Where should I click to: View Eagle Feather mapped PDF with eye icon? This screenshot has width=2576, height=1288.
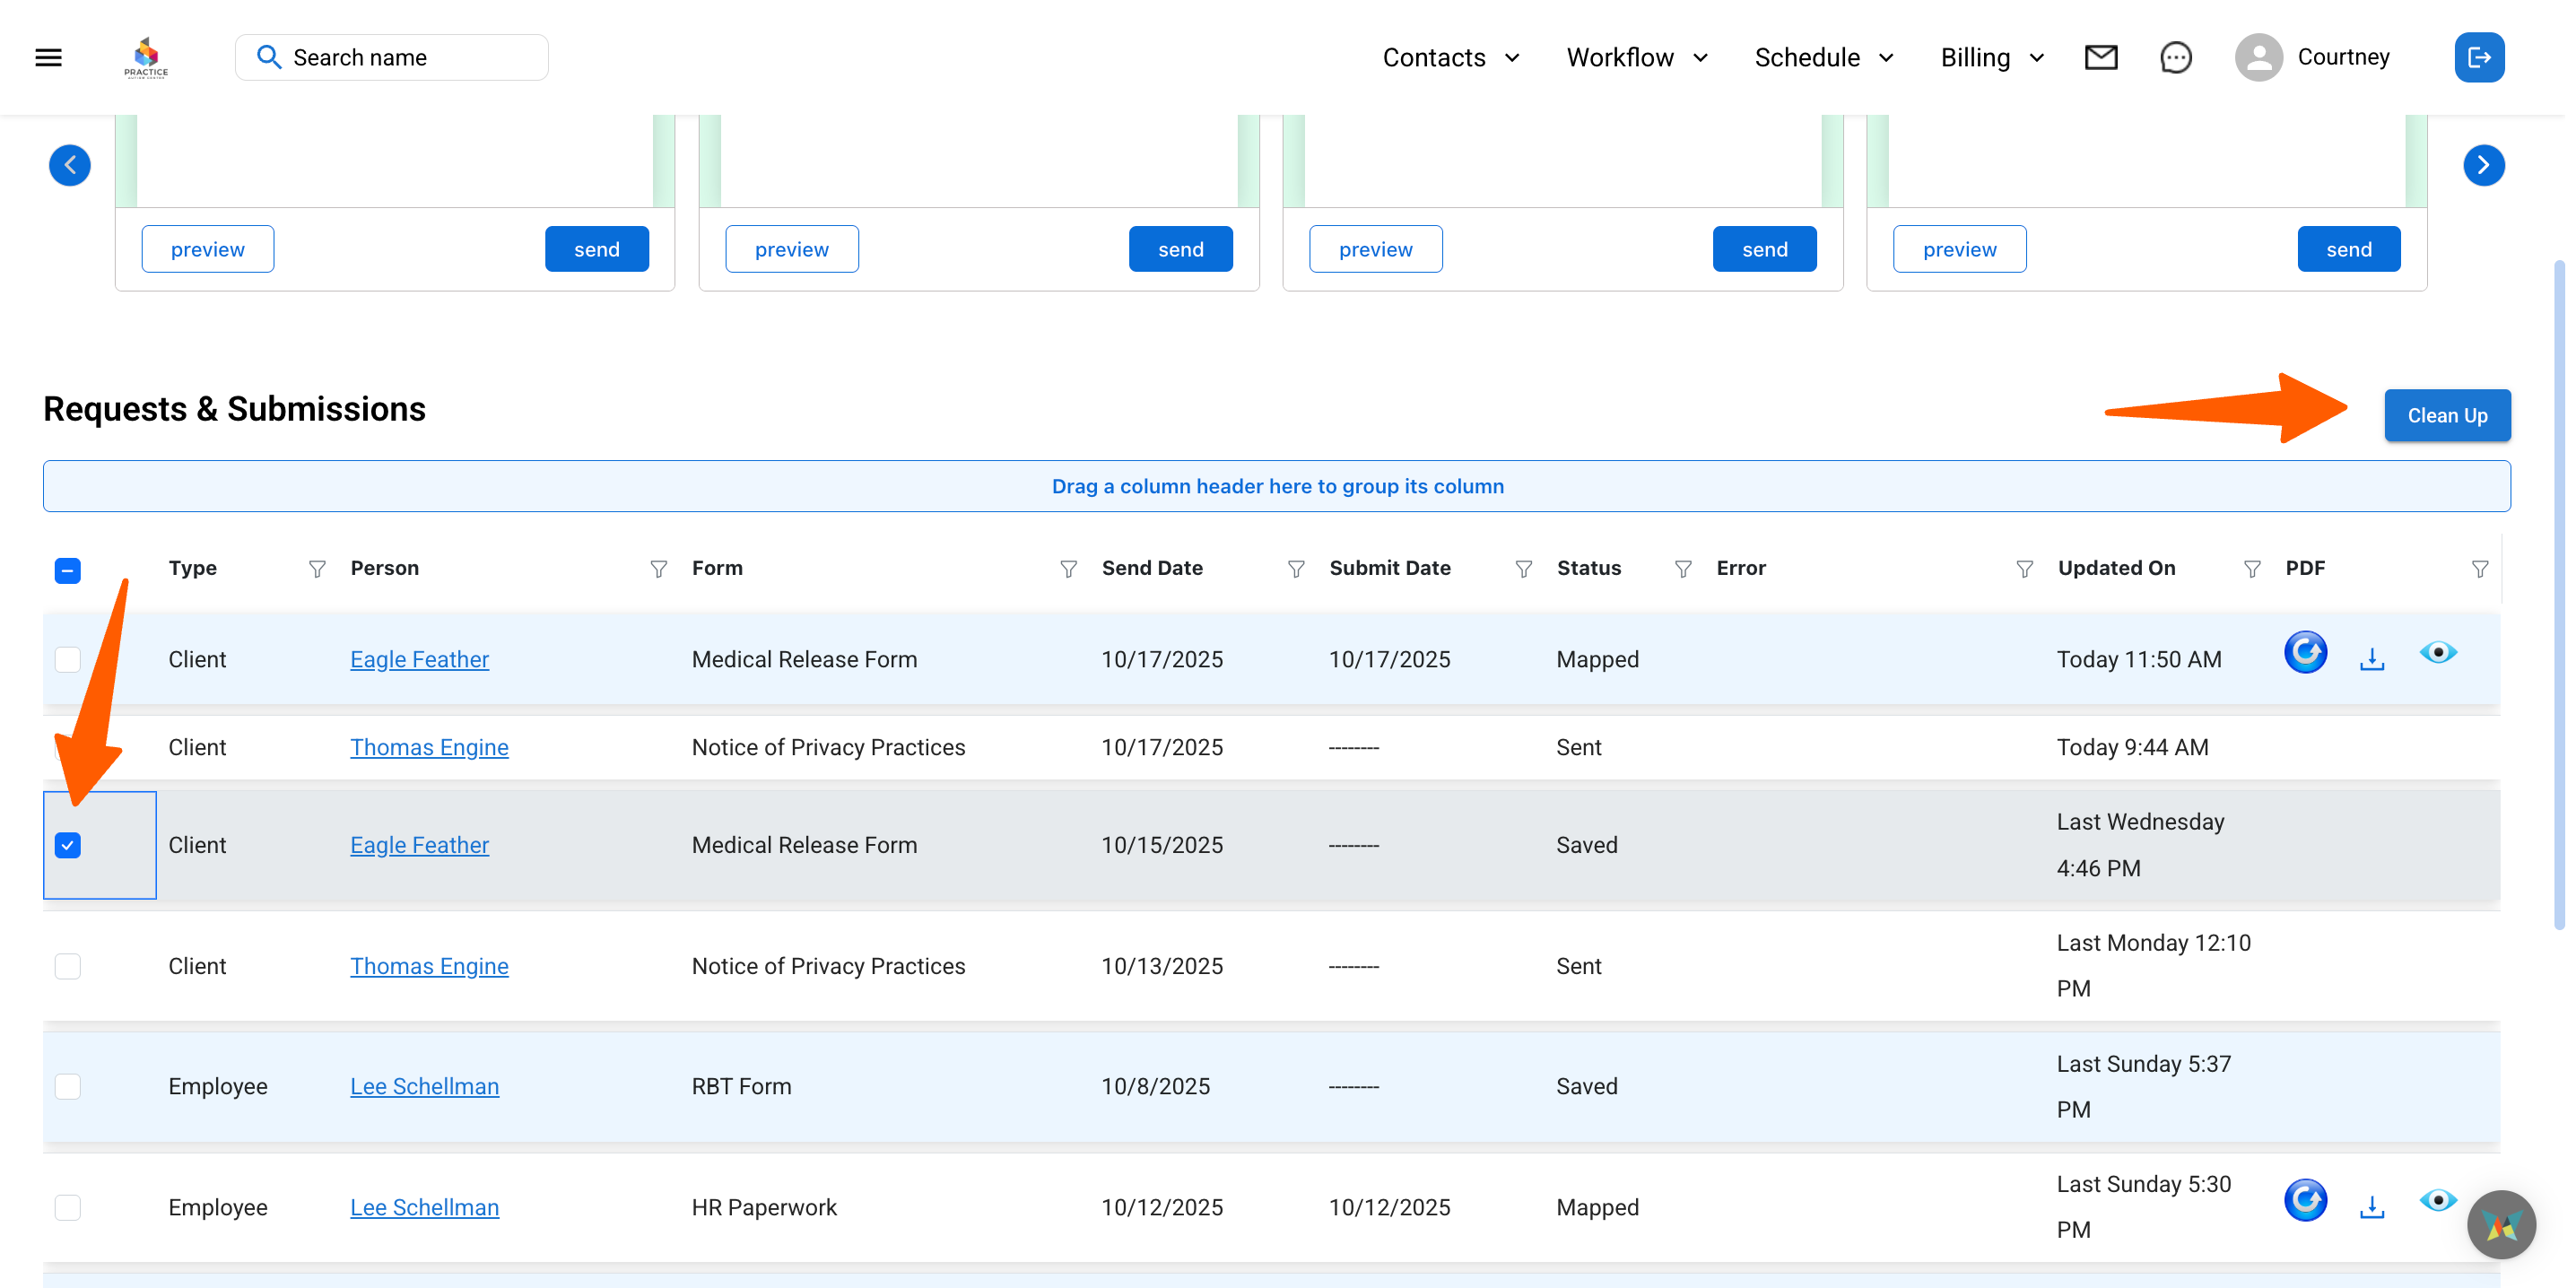pyautogui.click(x=2437, y=653)
